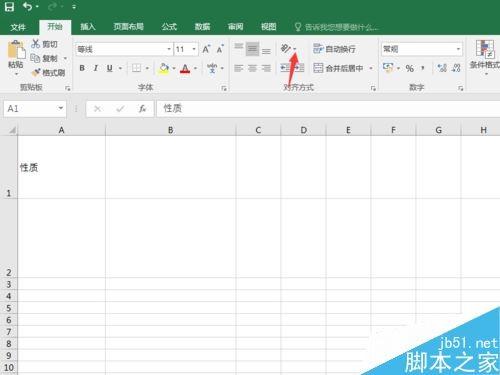Apply percent style
Image resolution: width=500 pixels, height=375 pixels.
point(410,68)
